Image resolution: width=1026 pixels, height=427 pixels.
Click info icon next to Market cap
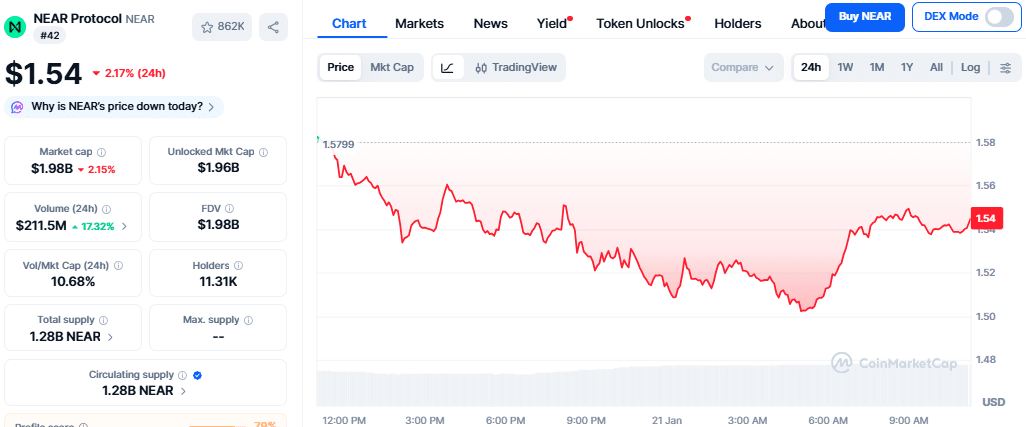point(101,152)
